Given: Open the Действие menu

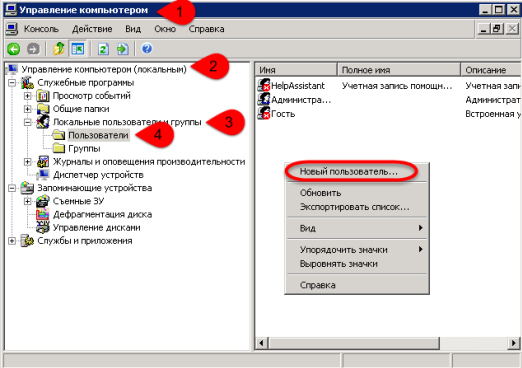Looking at the screenshot, I should pos(92,29).
